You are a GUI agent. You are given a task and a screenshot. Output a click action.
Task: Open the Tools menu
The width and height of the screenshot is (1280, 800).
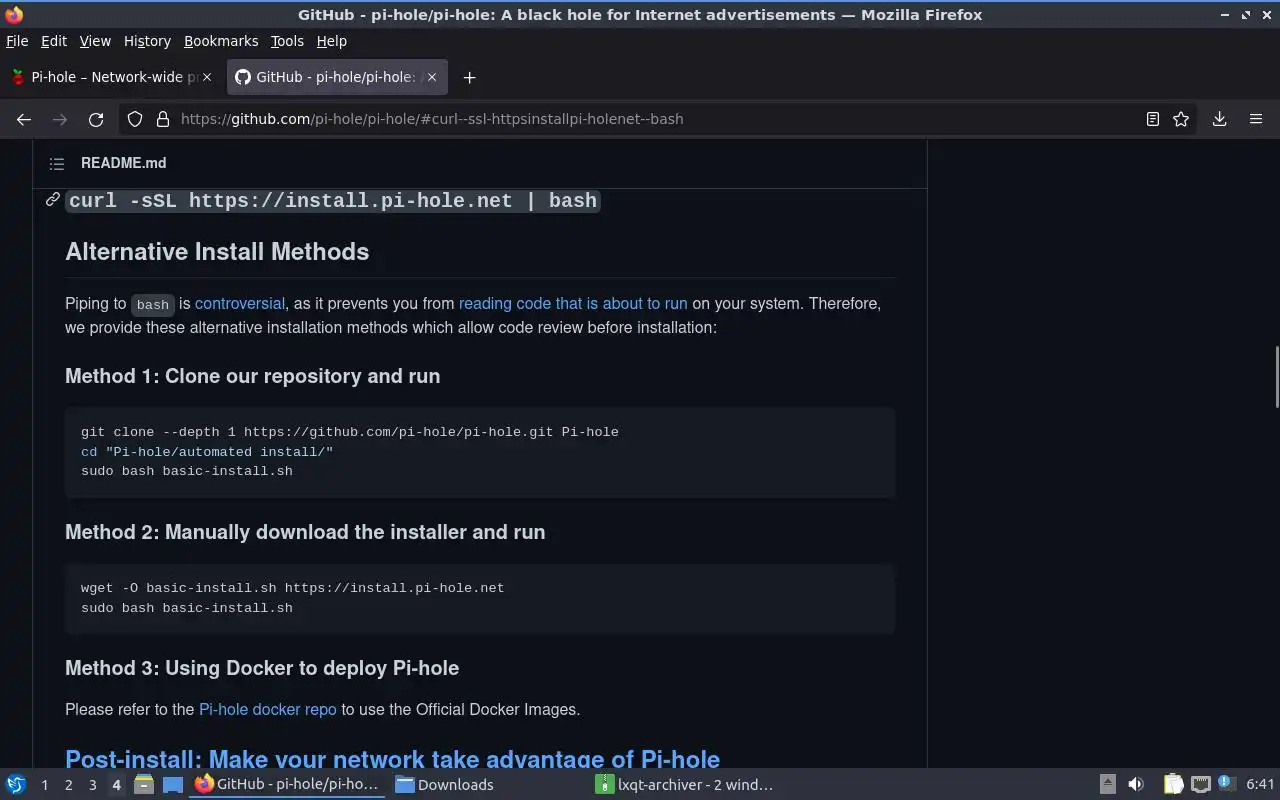tap(287, 41)
